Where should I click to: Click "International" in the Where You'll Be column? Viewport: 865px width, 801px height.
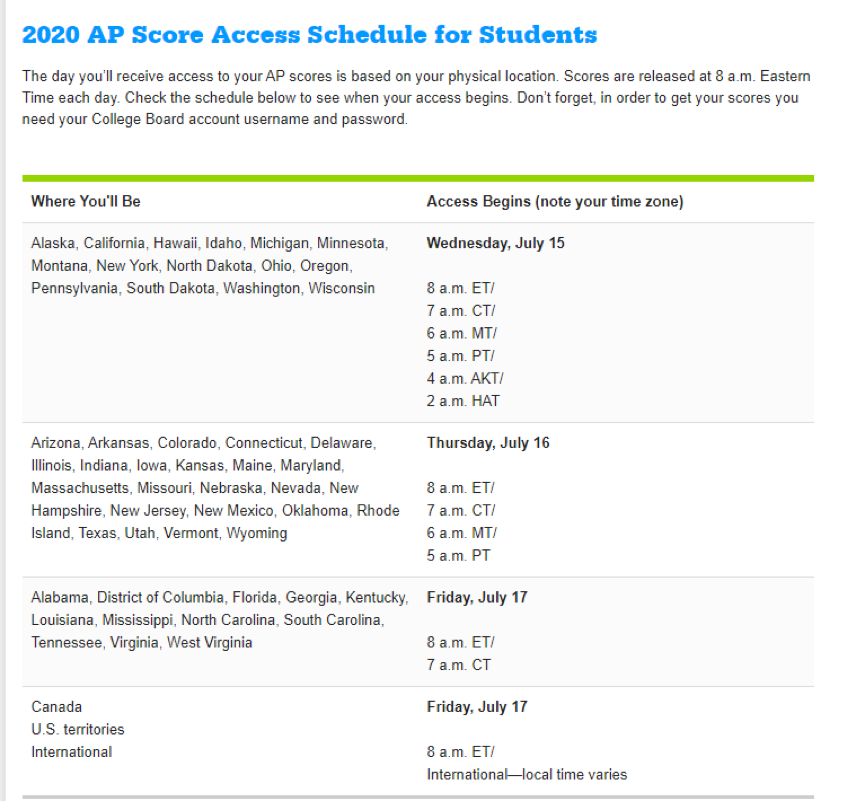coord(72,752)
